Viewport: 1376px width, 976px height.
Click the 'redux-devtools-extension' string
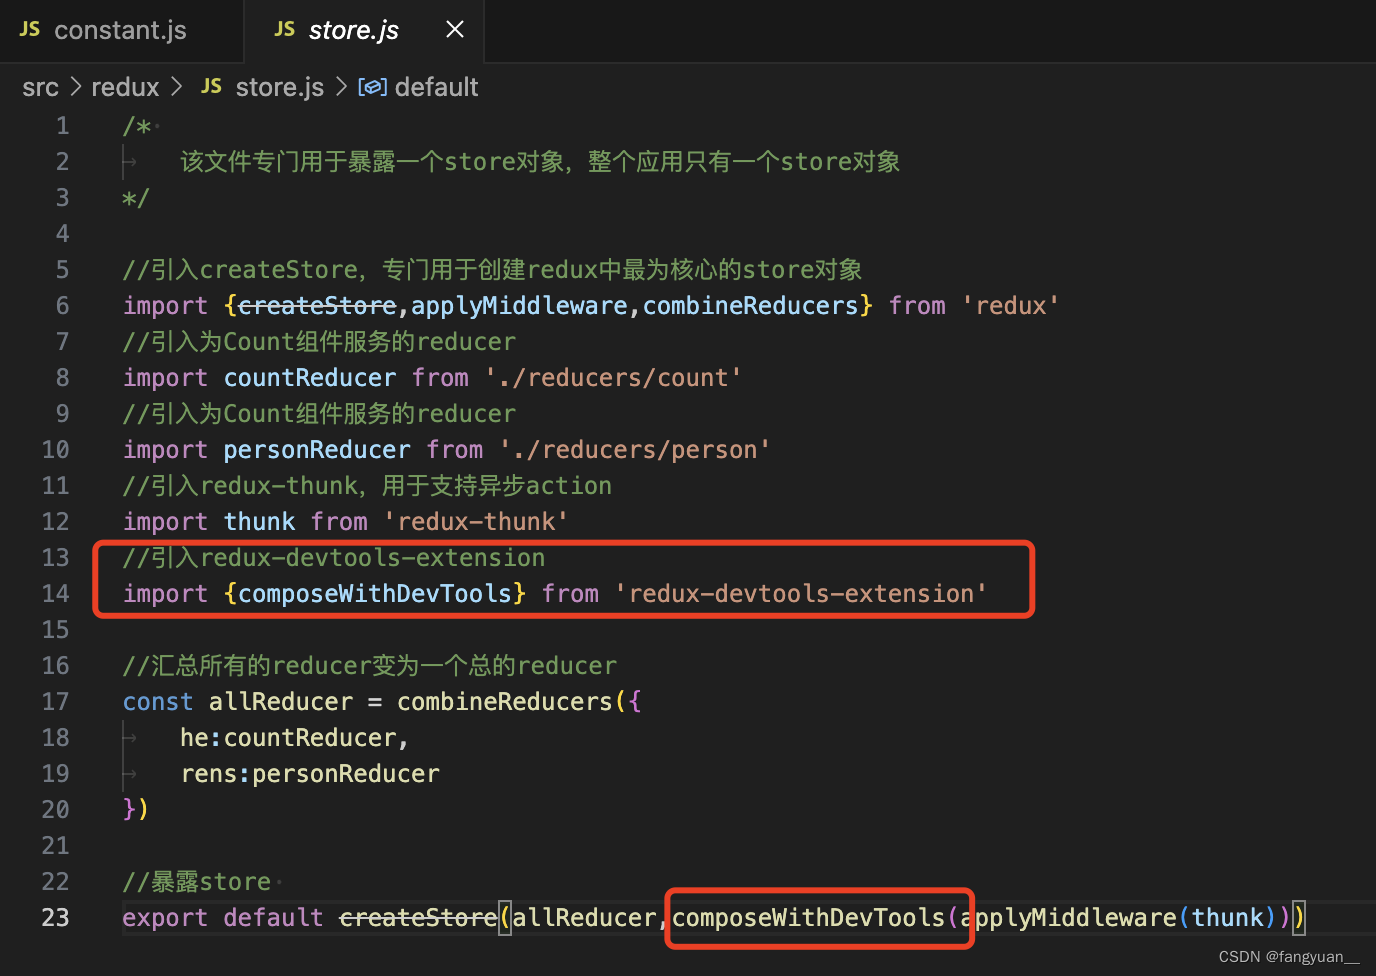tap(801, 594)
